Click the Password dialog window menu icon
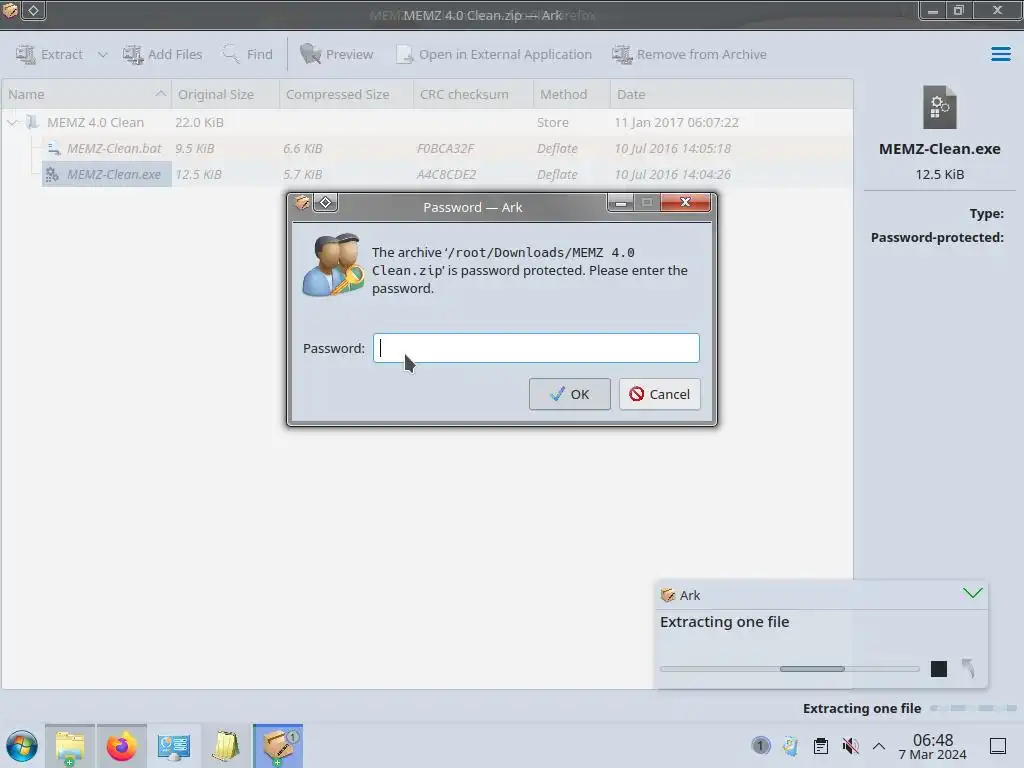This screenshot has width=1024, height=768. click(x=302, y=203)
